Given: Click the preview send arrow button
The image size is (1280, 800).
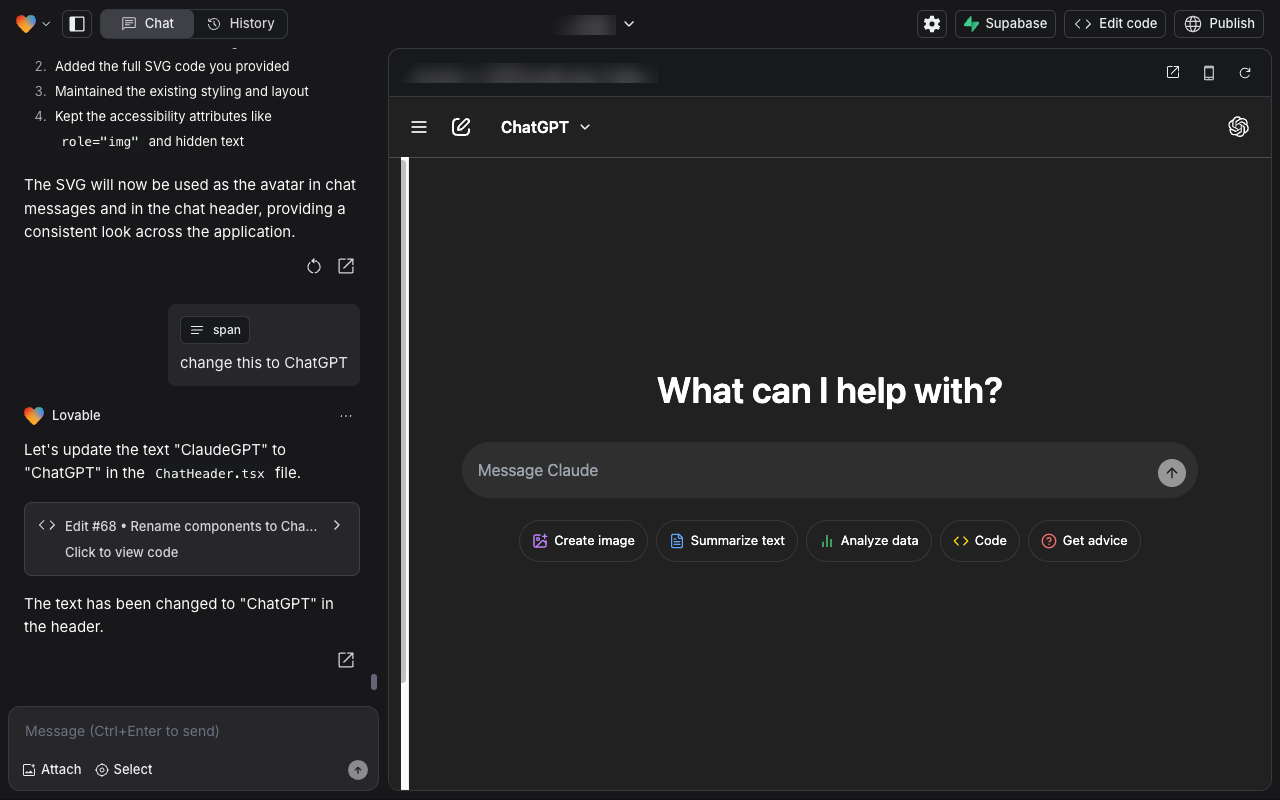Looking at the screenshot, I should point(1172,473).
